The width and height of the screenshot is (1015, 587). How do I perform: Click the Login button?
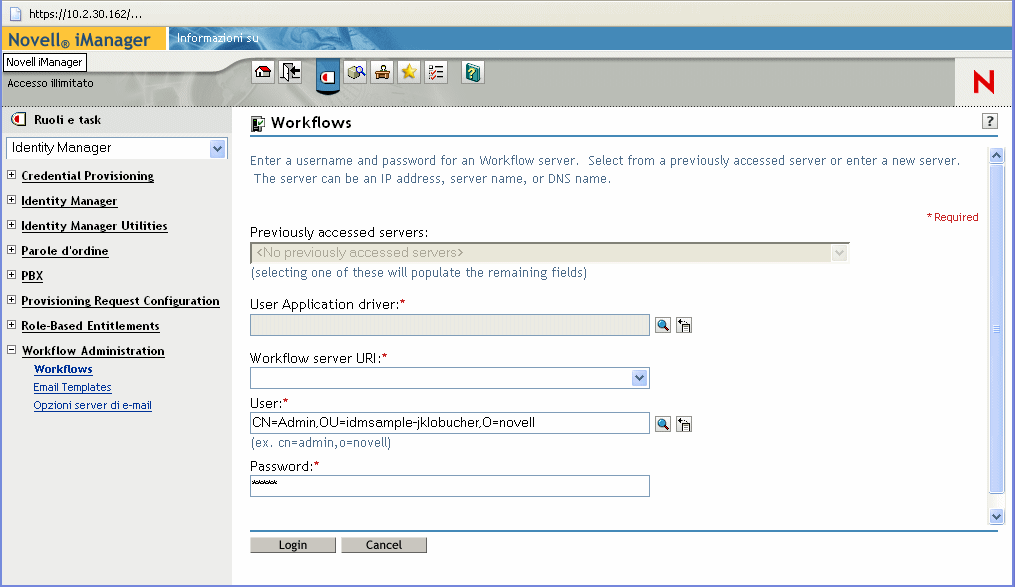(x=293, y=545)
